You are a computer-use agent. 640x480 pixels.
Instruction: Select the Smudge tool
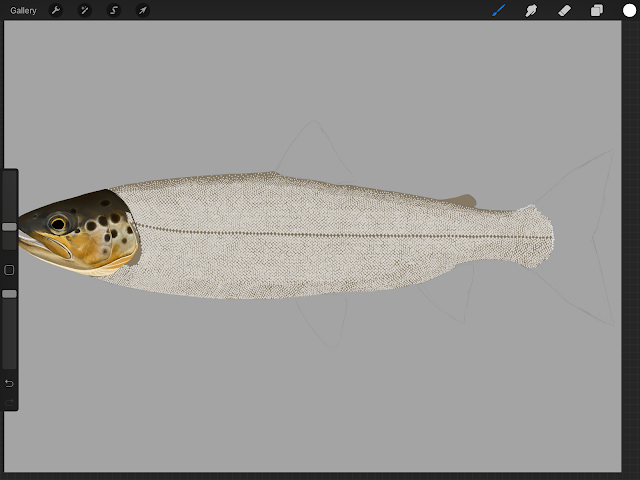coord(531,10)
